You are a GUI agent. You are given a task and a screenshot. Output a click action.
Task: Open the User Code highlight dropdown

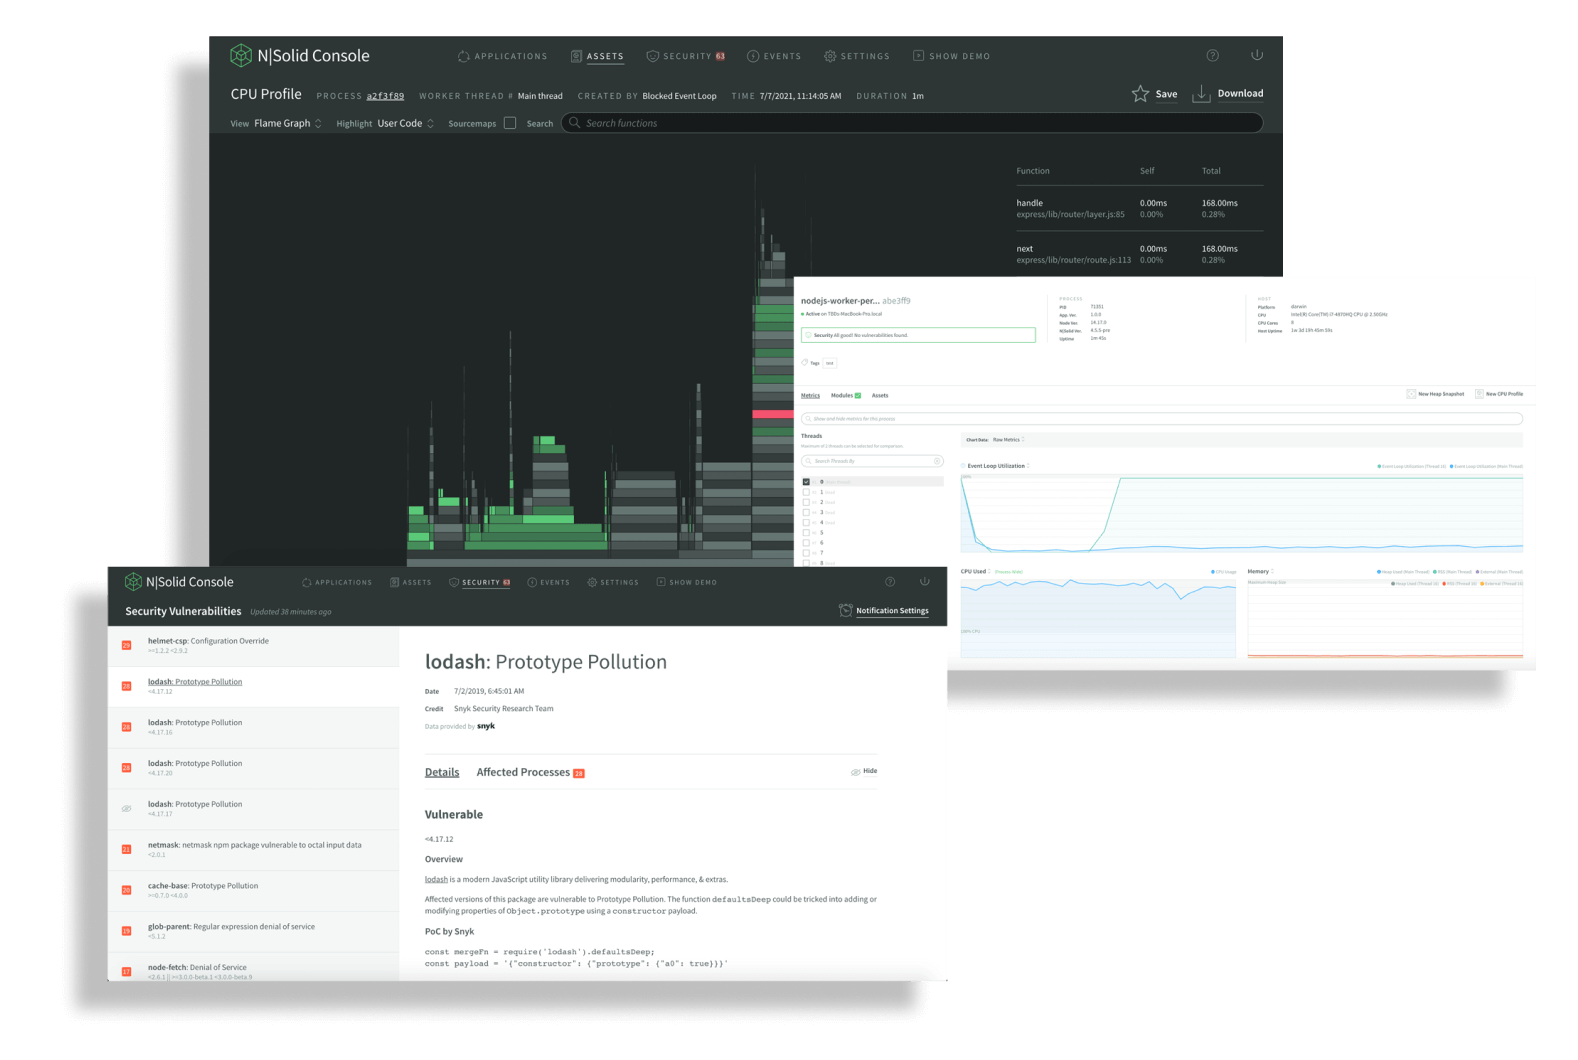[405, 123]
